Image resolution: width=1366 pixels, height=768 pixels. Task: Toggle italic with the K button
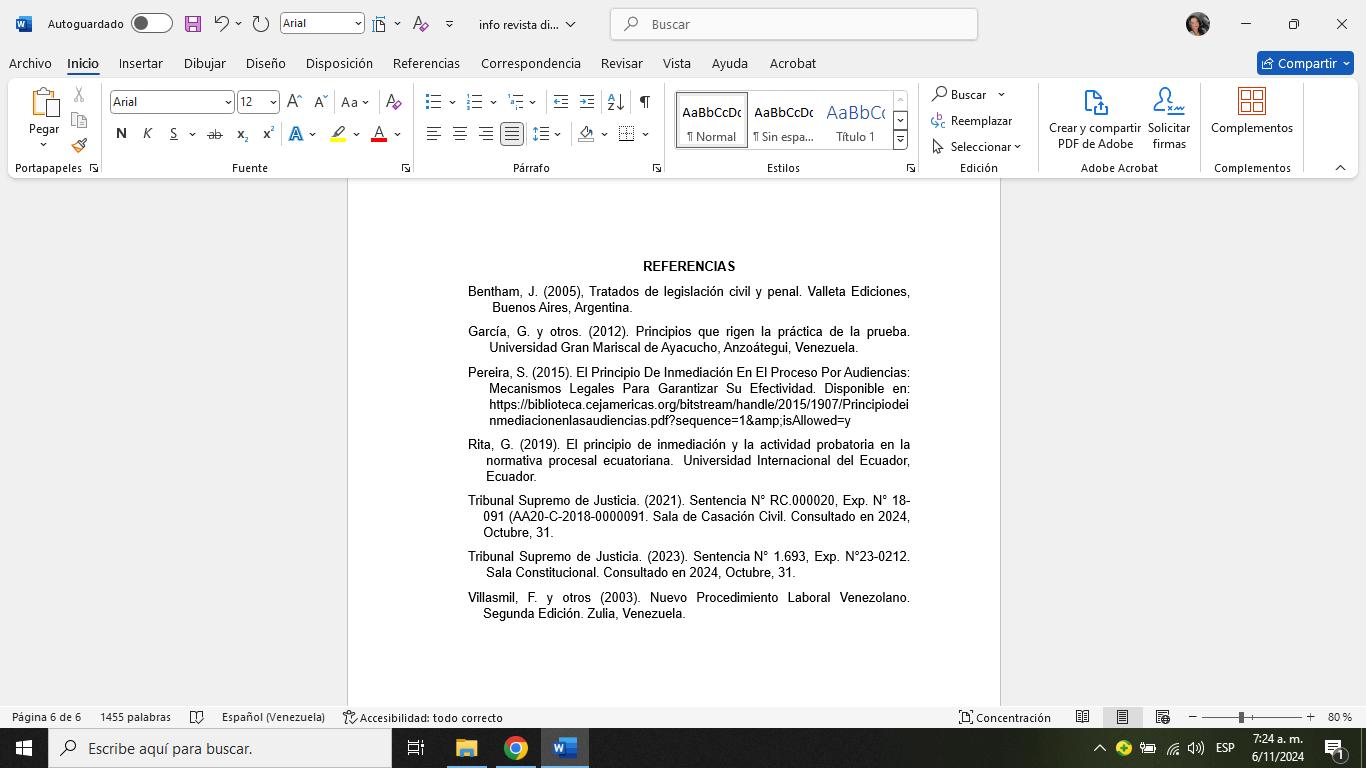pyautogui.click(x=147, y=134)
